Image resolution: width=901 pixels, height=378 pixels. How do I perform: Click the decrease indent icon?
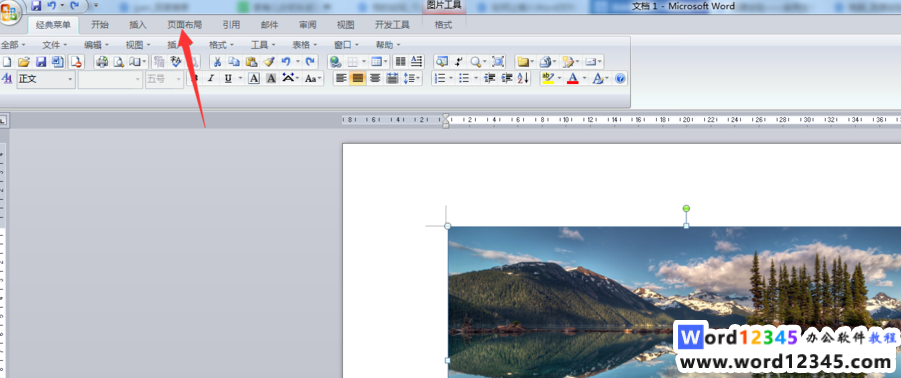click(x=490, y=78)
